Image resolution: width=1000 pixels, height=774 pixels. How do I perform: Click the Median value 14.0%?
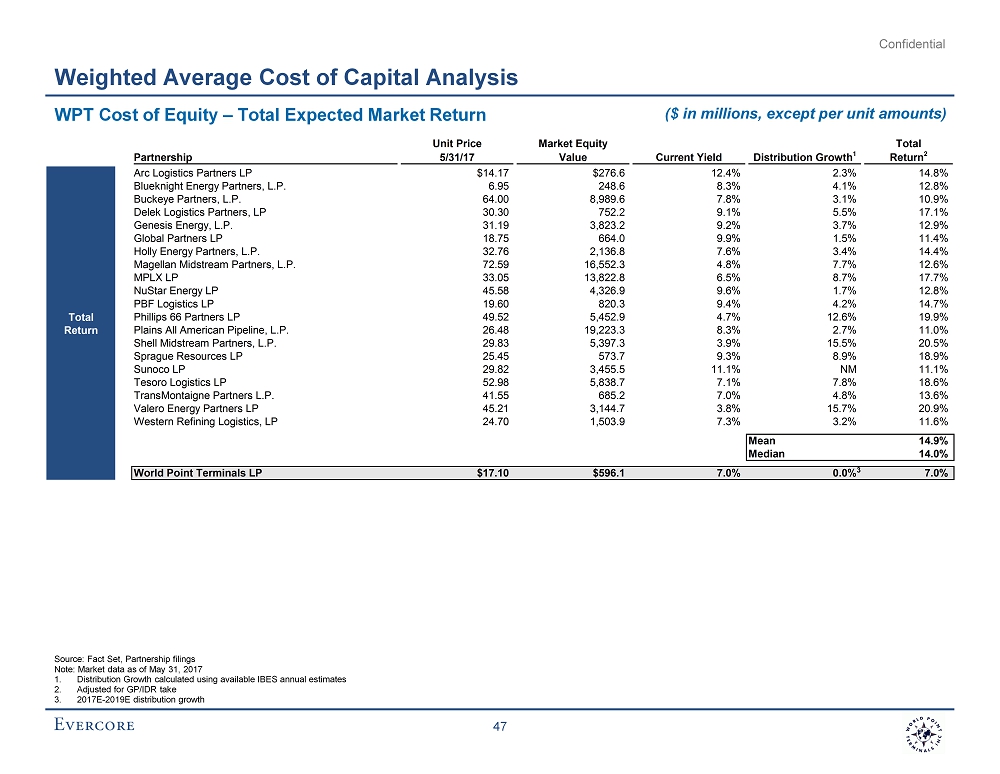point(932,453)
